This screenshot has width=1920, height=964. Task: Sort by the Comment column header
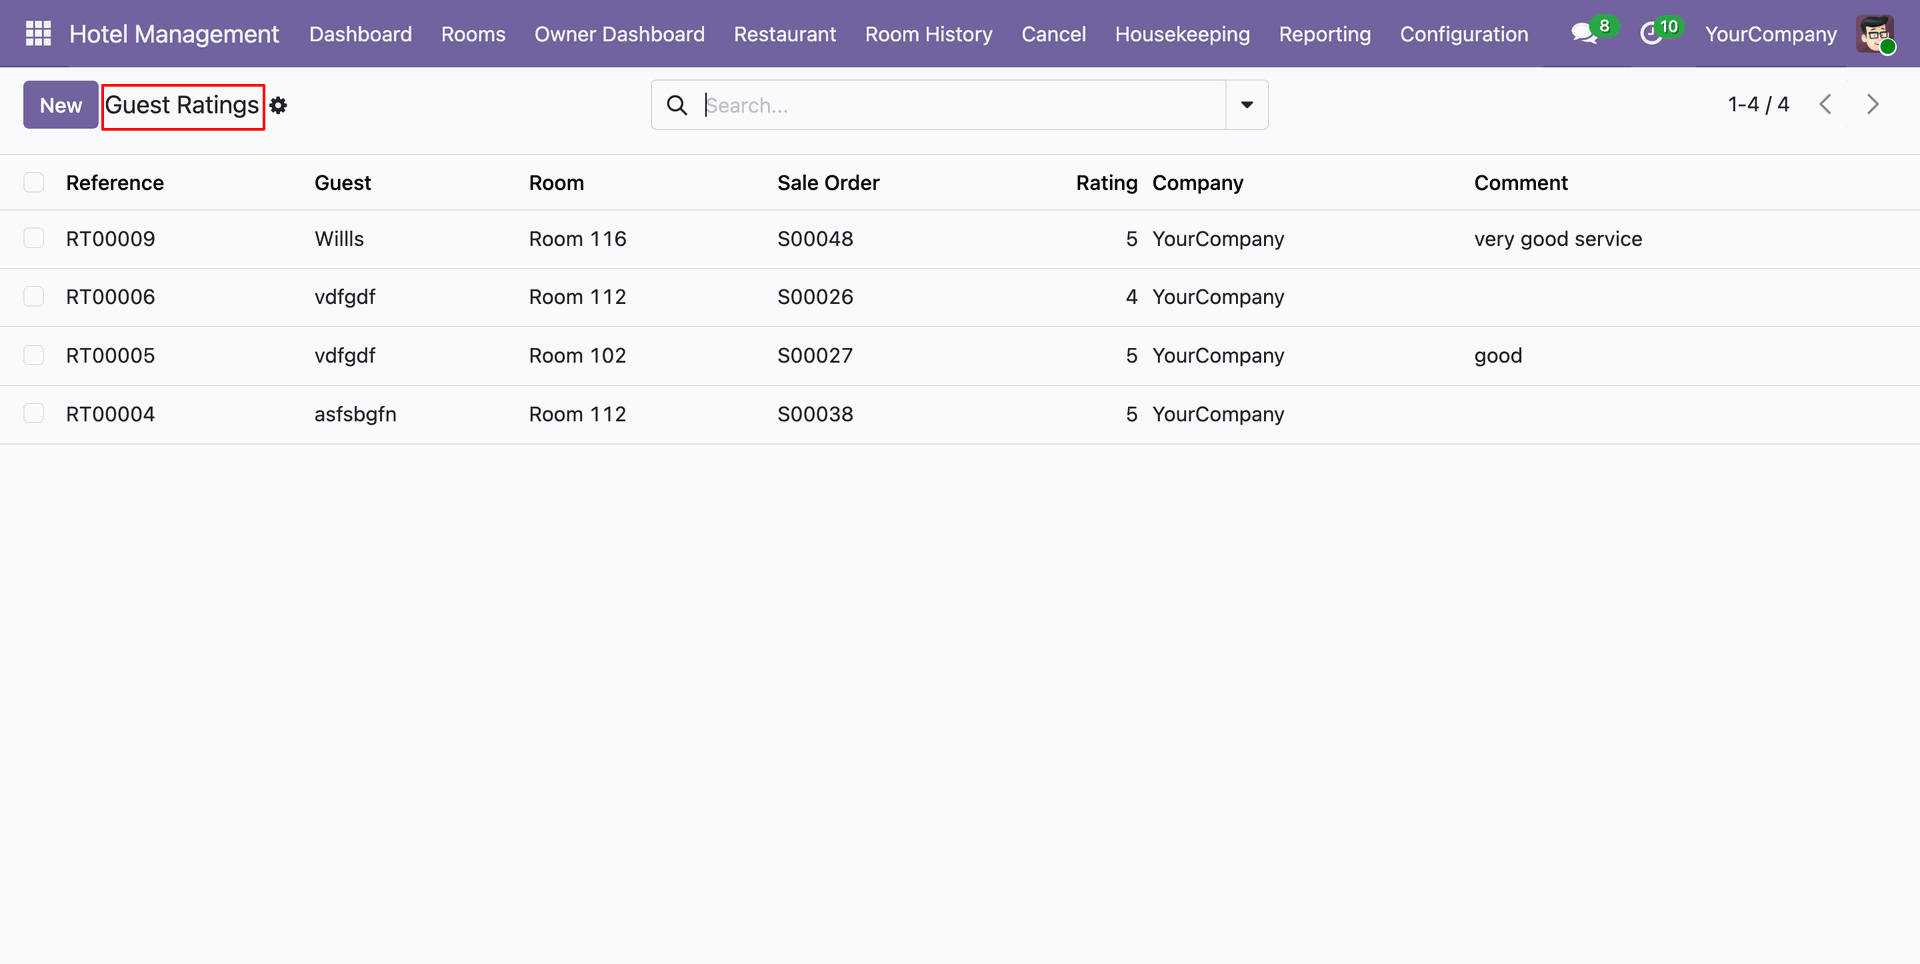[1521, 183]
